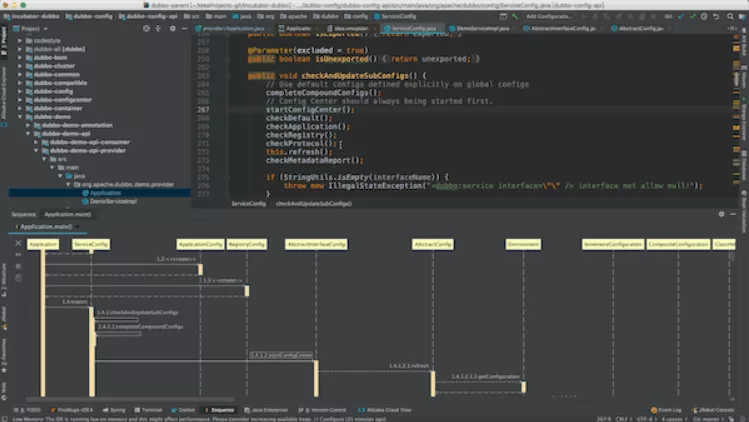Image resolution: width=749 pixels, height=422 pixels.
Task: Open the Version Control tool window
Action: 322,410
